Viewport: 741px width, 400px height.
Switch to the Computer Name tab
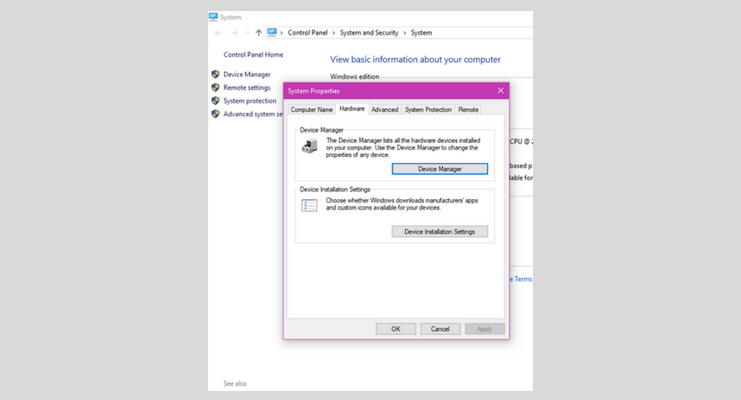(x=311, y=110)
